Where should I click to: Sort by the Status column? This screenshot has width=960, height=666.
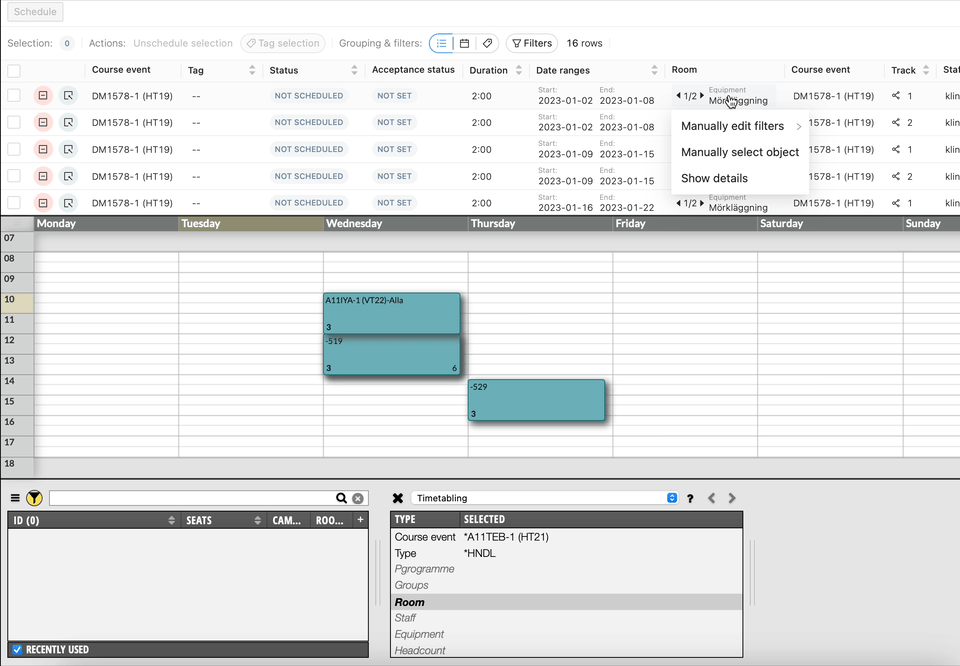pos(354,70)
